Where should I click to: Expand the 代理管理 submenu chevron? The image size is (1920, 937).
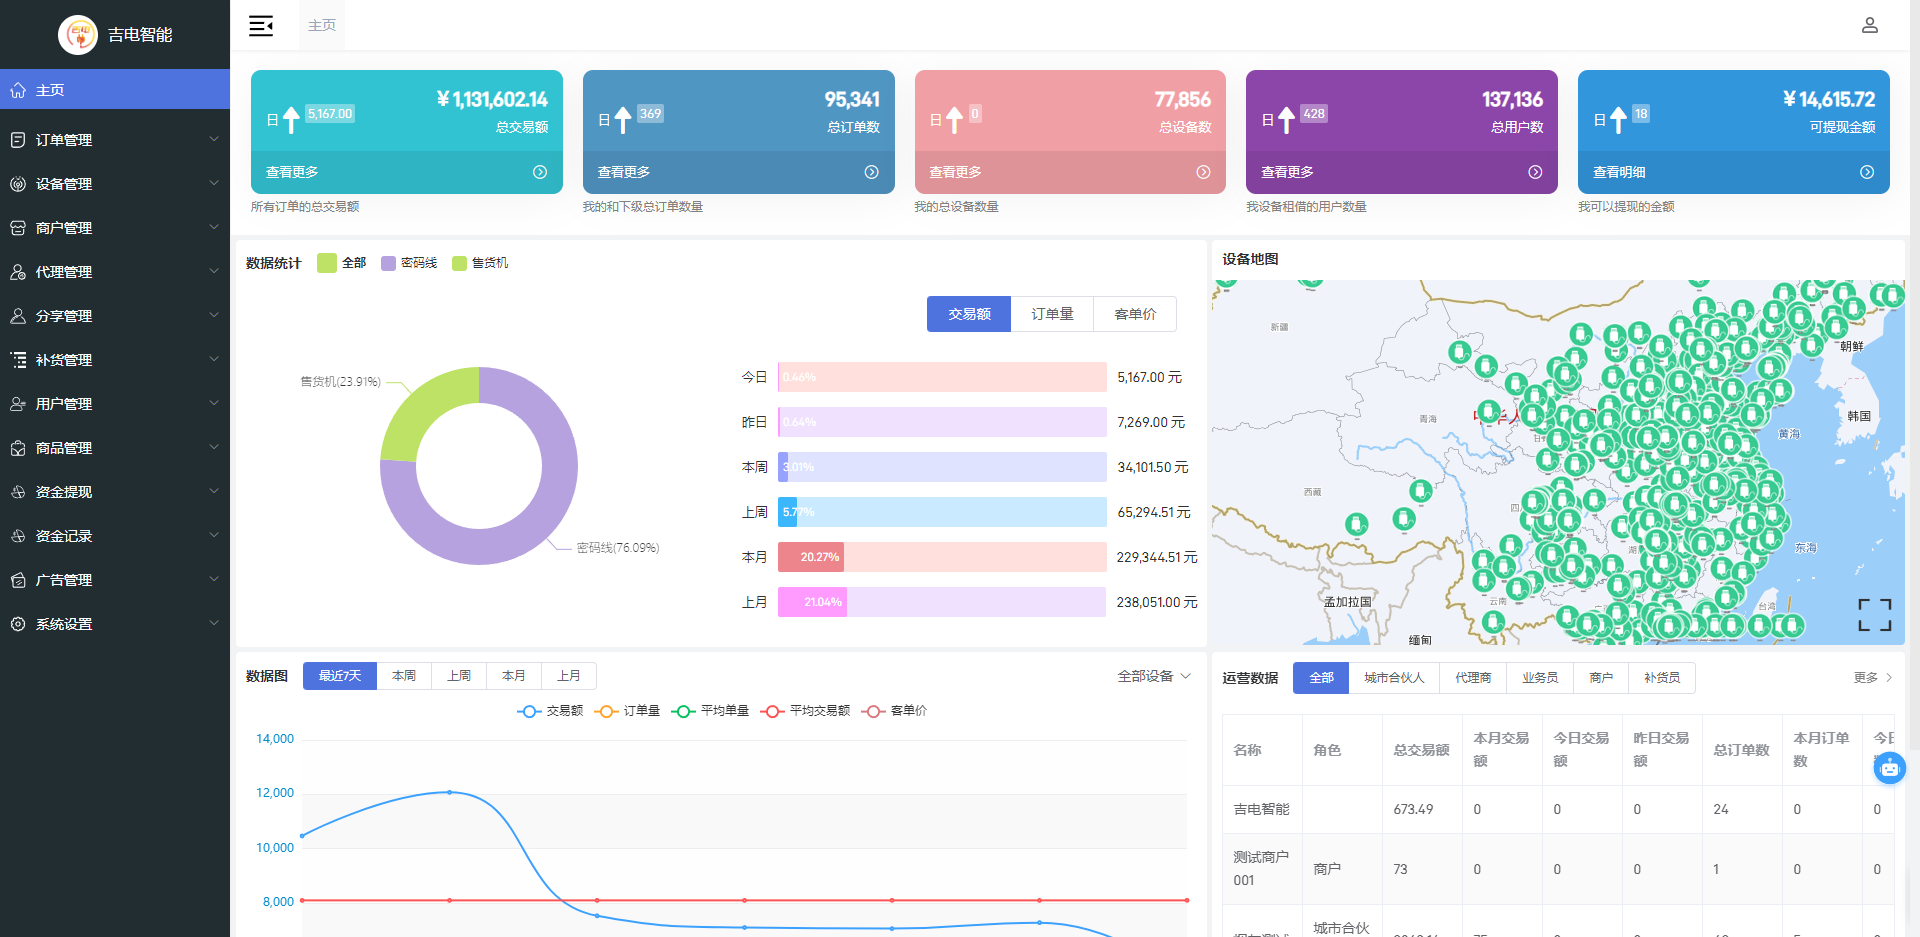tap(214, 271)
